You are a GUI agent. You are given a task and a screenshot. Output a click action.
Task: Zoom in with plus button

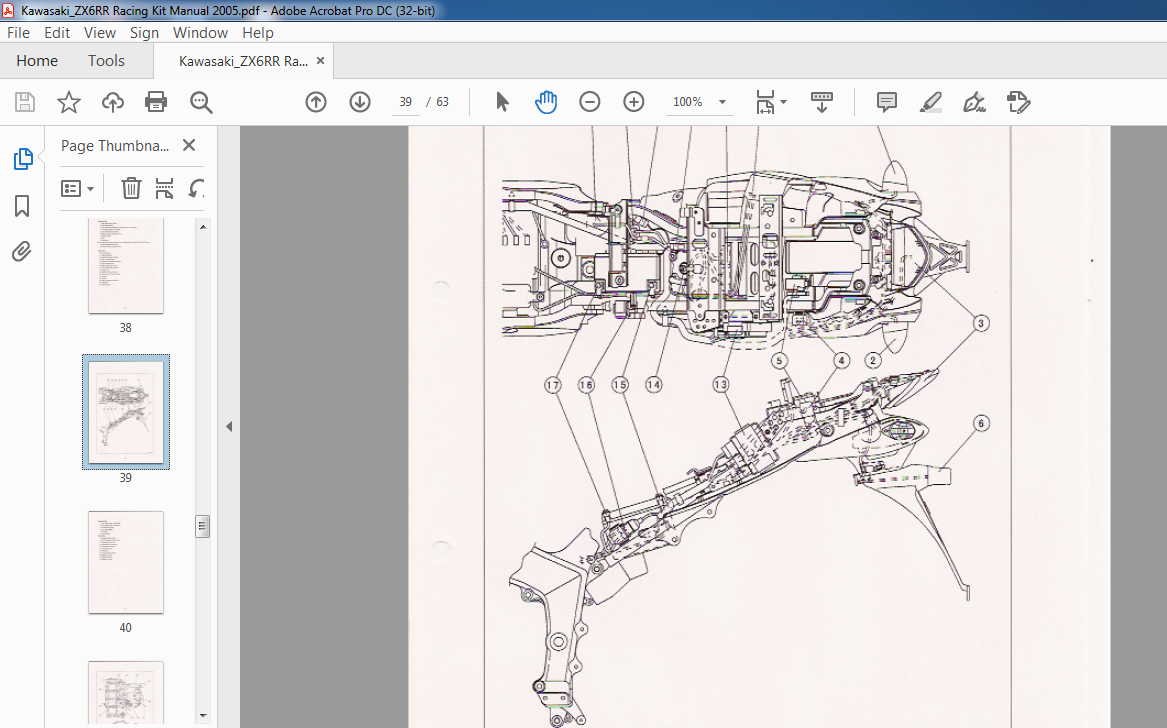(x=633, y=102)
